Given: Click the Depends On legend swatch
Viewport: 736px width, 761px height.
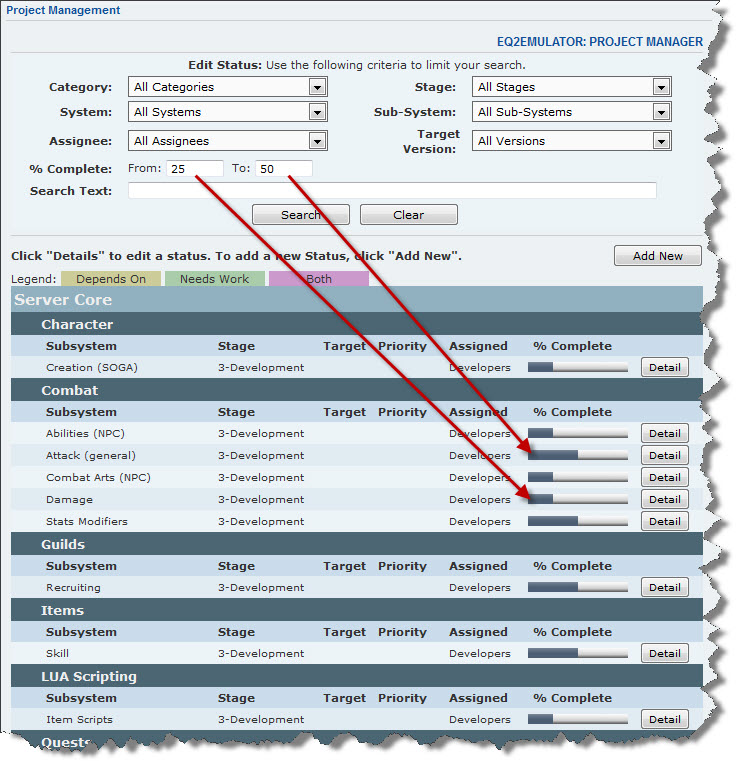Looking at the screenshot, I should pyautogui.click(x=111, y=279).
